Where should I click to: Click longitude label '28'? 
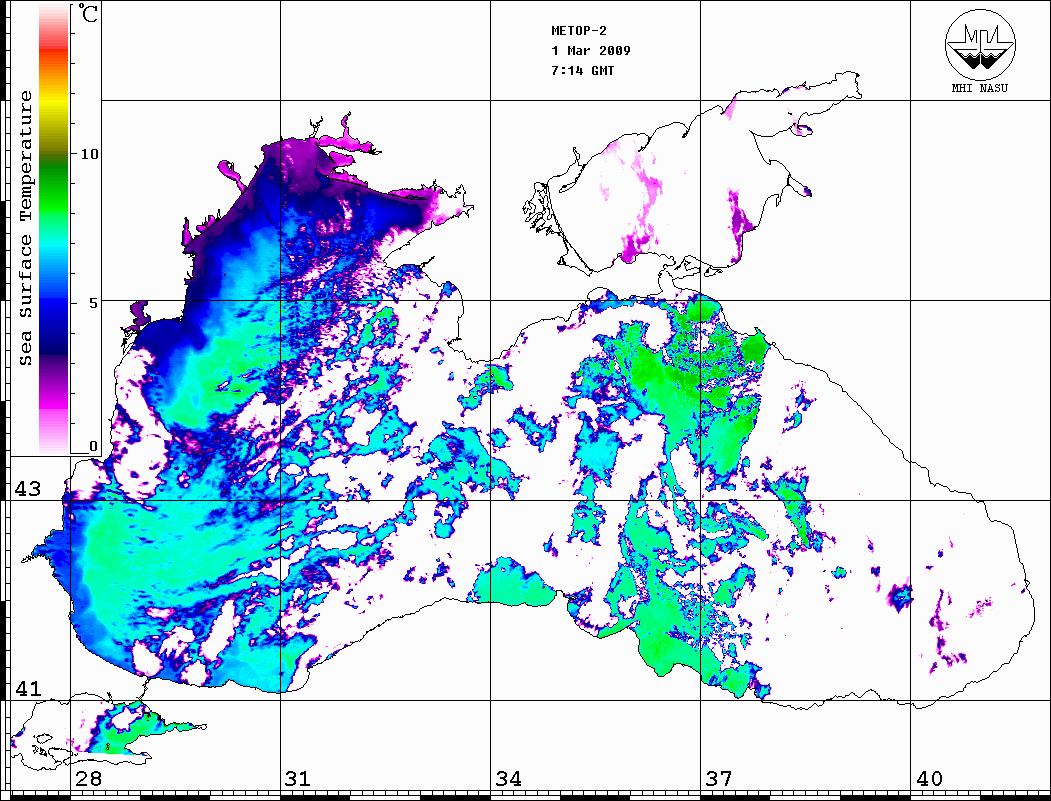coord(88,778)
